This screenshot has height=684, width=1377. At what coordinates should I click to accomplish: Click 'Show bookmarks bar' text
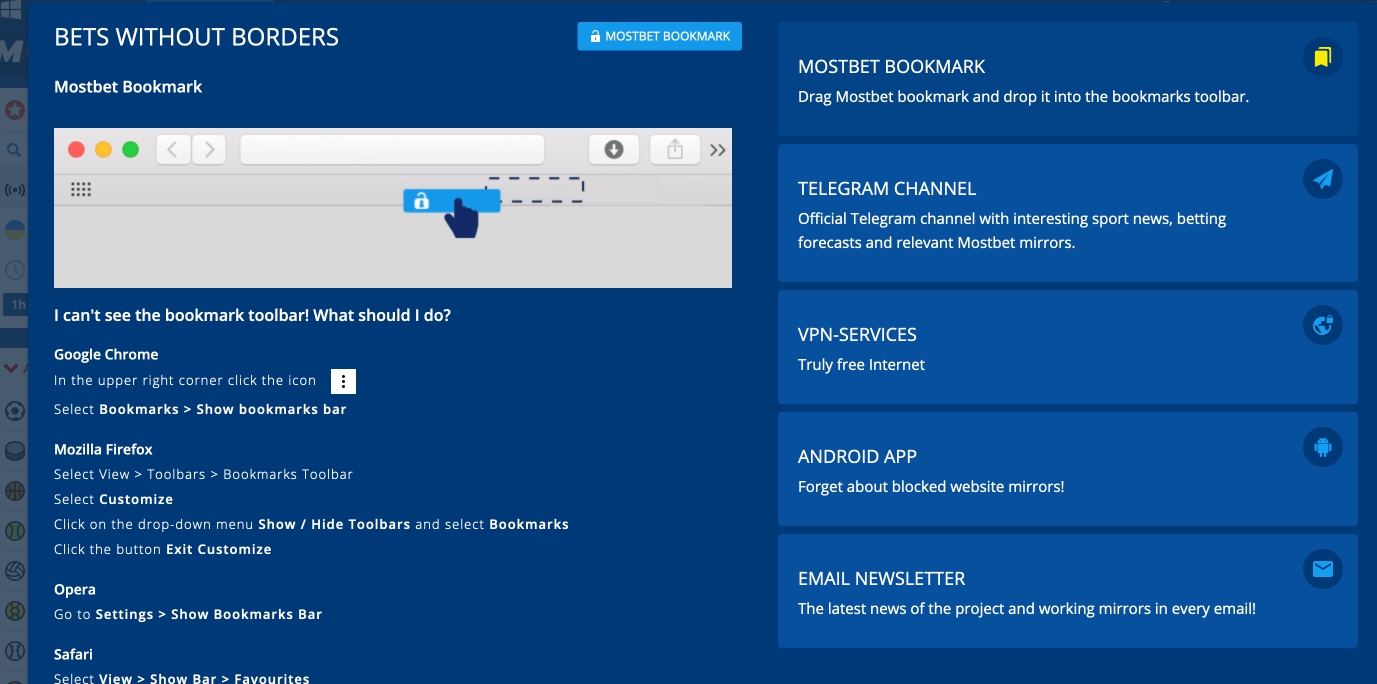click(x=271, y=409)
